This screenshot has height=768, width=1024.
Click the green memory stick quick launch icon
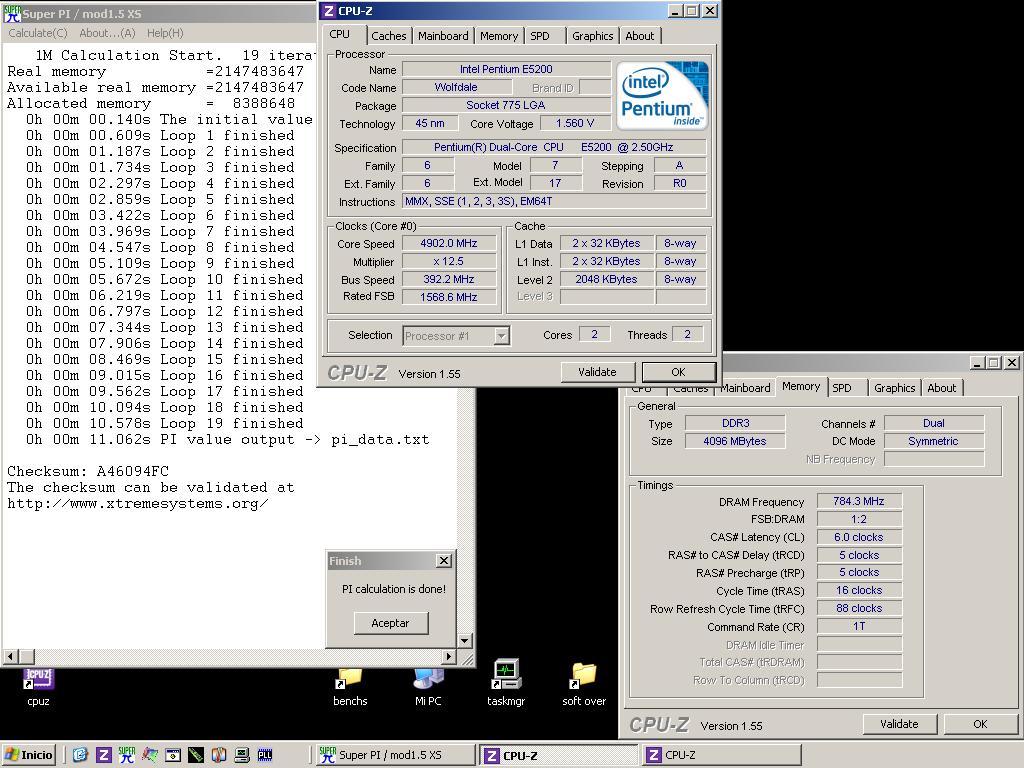tap(195, 755)
